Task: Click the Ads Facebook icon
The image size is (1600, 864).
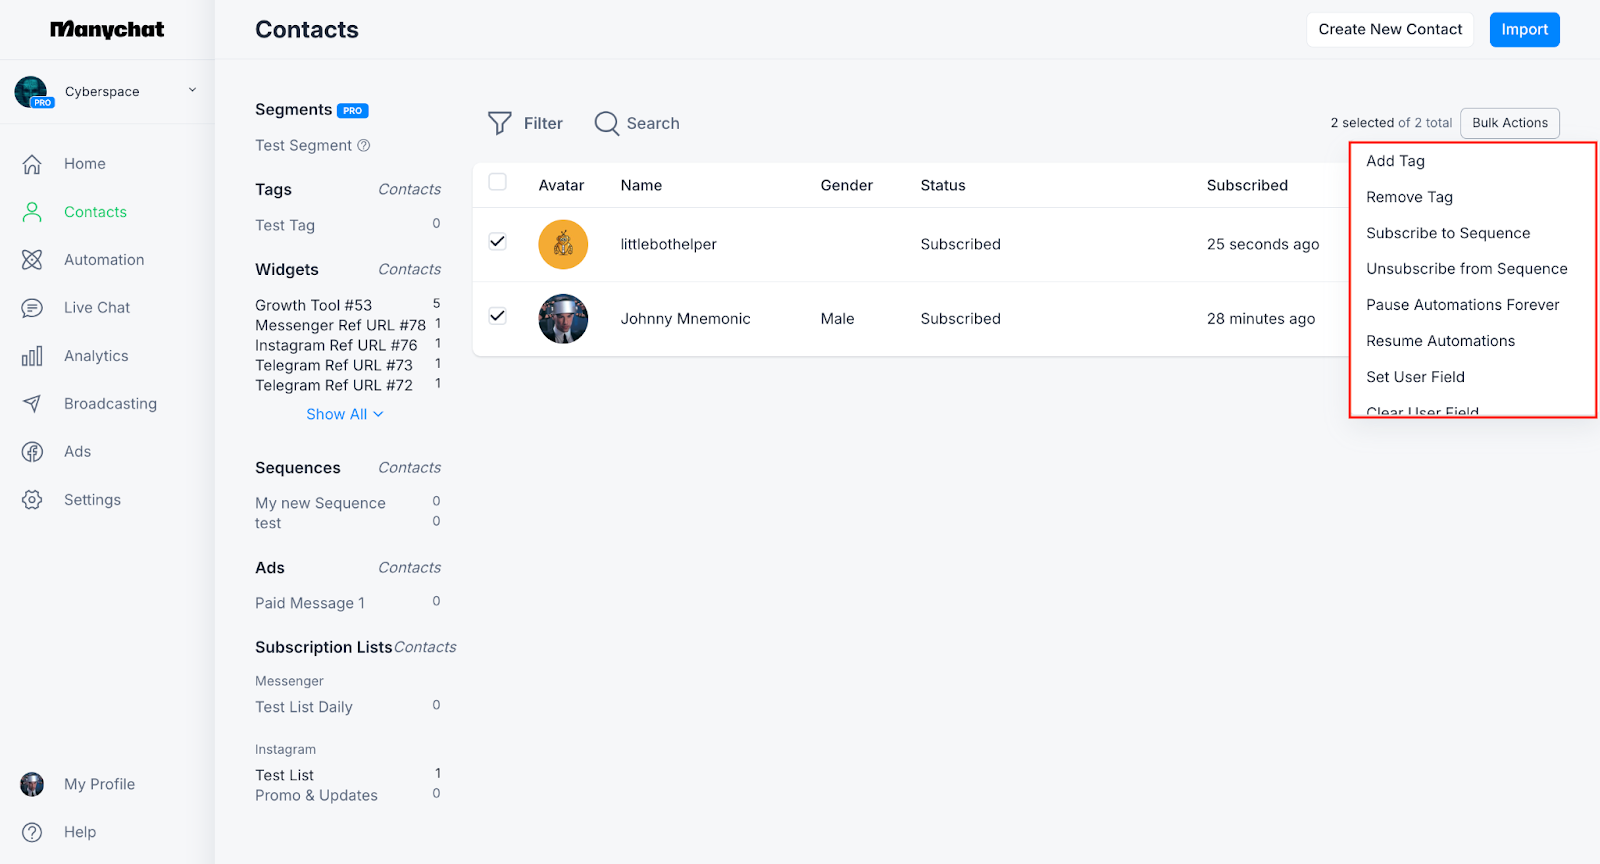Action: pyautogui.click(x=32, y=452)
